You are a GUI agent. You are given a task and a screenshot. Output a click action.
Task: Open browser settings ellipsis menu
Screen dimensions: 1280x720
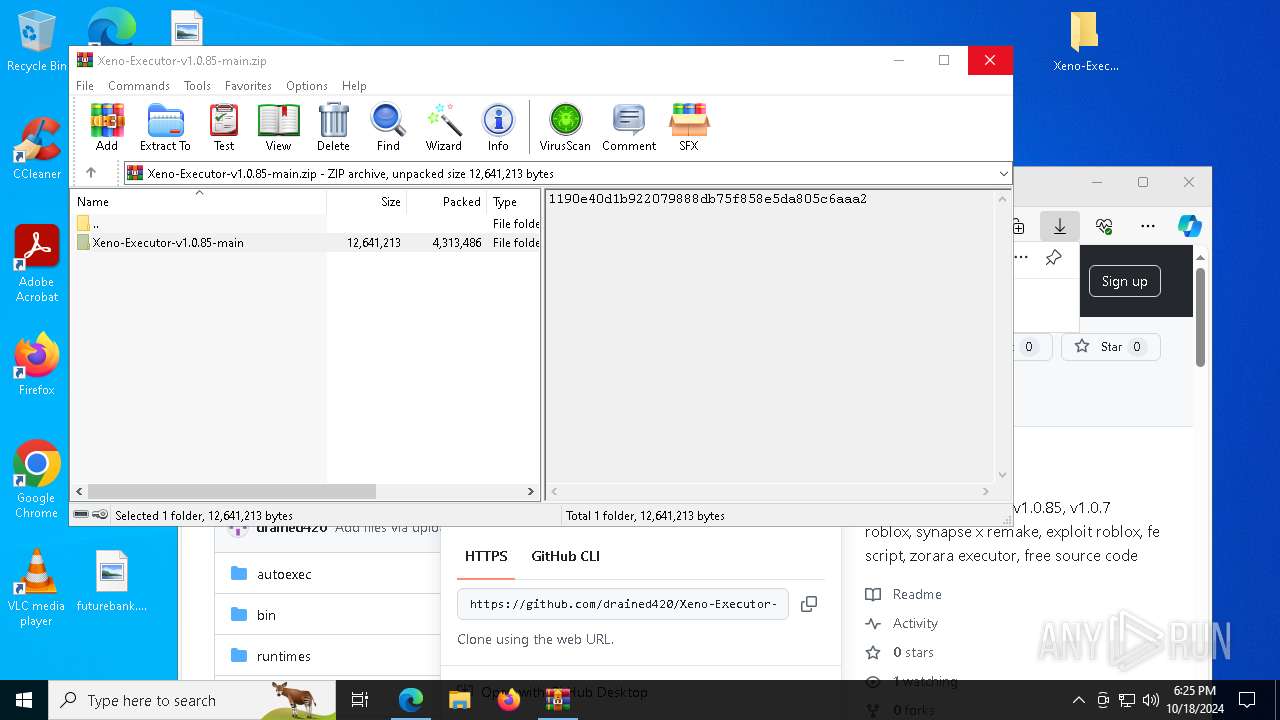1147,227
